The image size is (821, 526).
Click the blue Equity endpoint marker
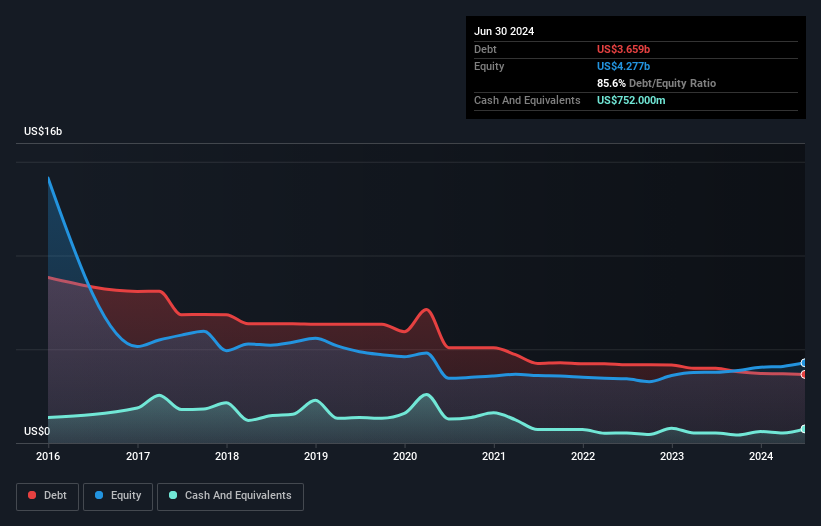click(804, 363)
